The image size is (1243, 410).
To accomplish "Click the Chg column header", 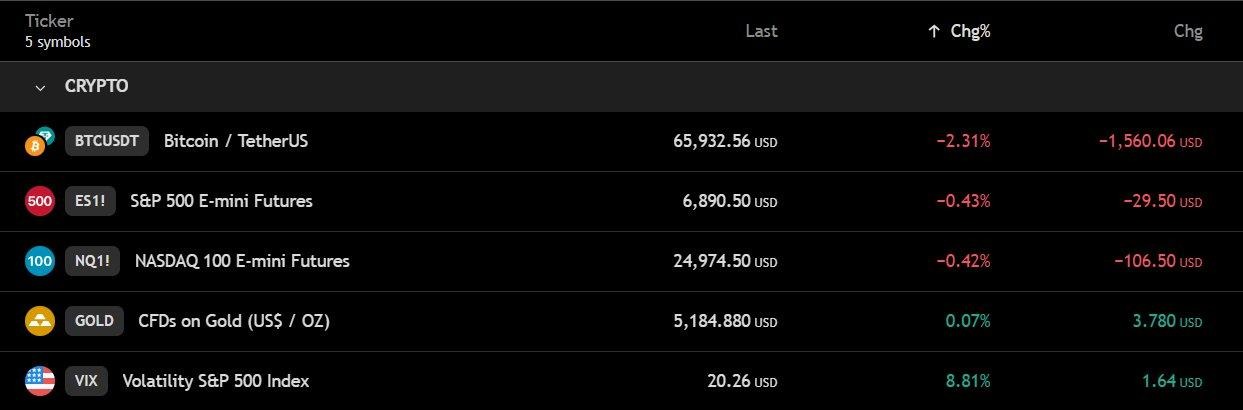I will click(1188, 31).
